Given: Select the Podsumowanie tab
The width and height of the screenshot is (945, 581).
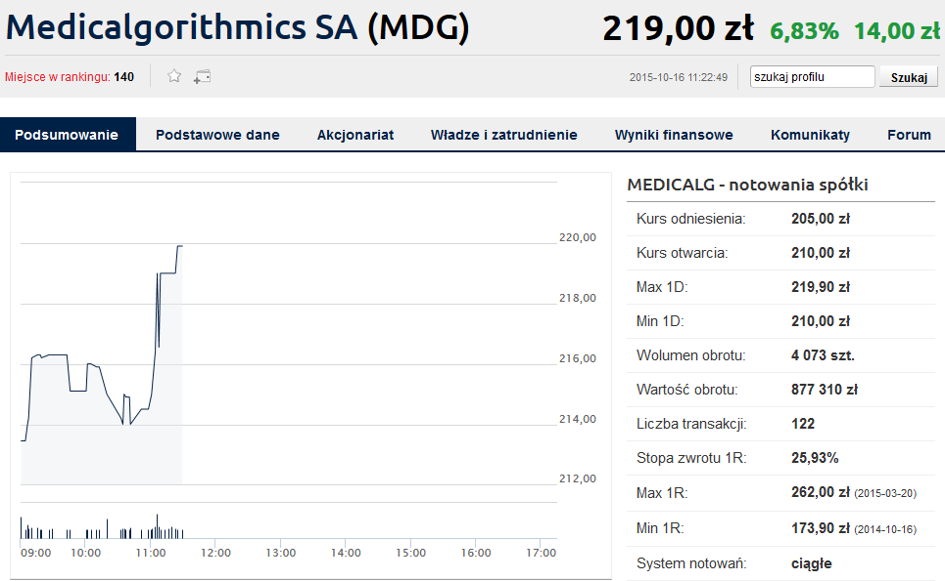Looking at the screenshot, I should [x=67, y=134].
